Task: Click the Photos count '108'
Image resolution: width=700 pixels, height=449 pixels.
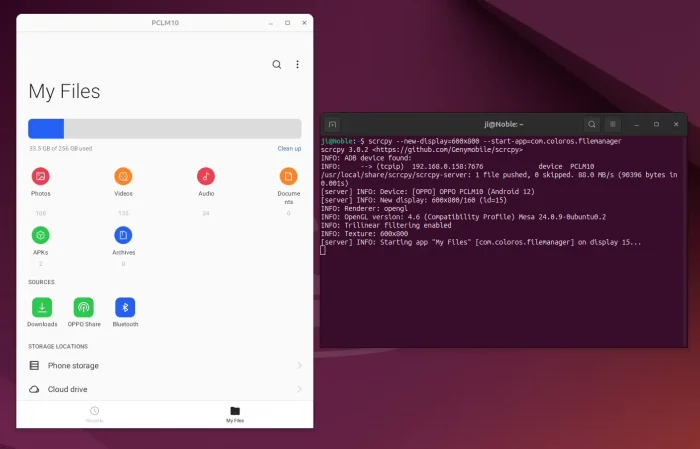Action: tap(41, 213)
